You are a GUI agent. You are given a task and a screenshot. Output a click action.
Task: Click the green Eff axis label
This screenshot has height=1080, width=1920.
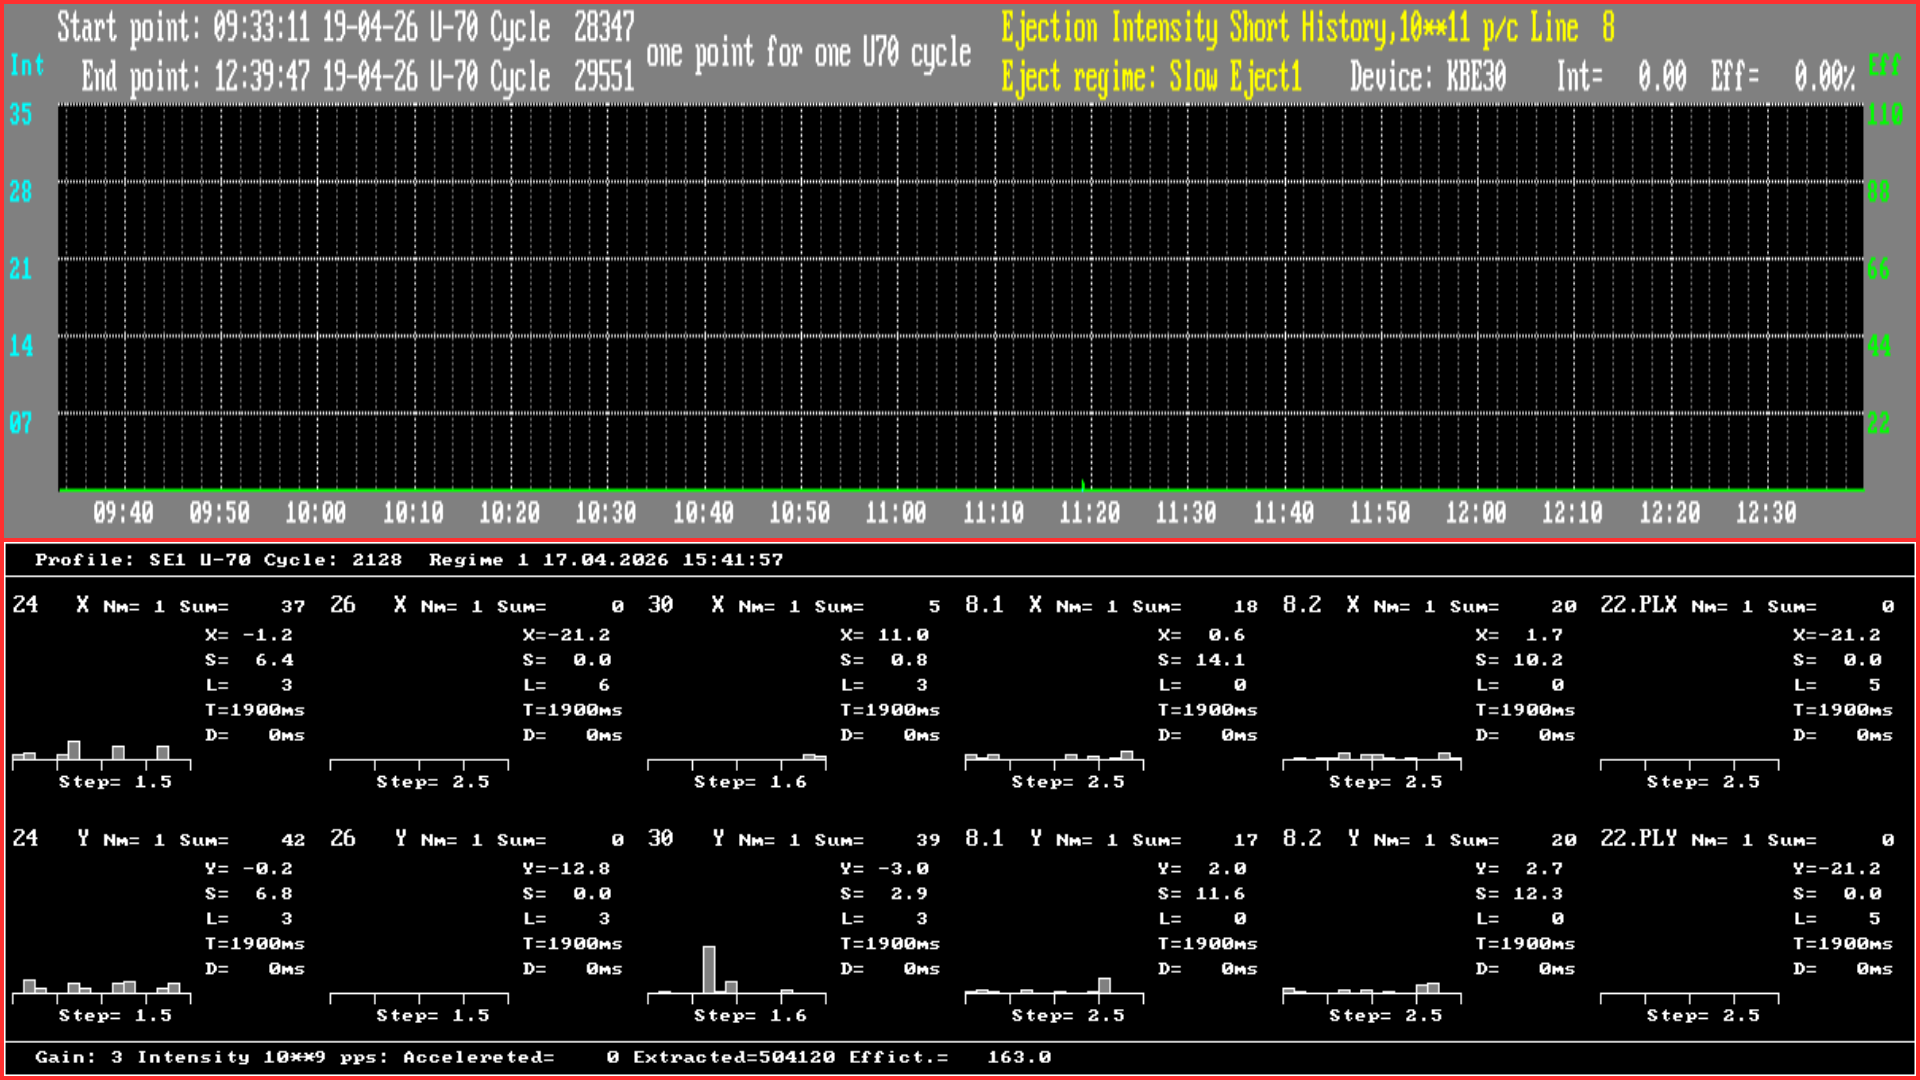(x=1884, y=66)
